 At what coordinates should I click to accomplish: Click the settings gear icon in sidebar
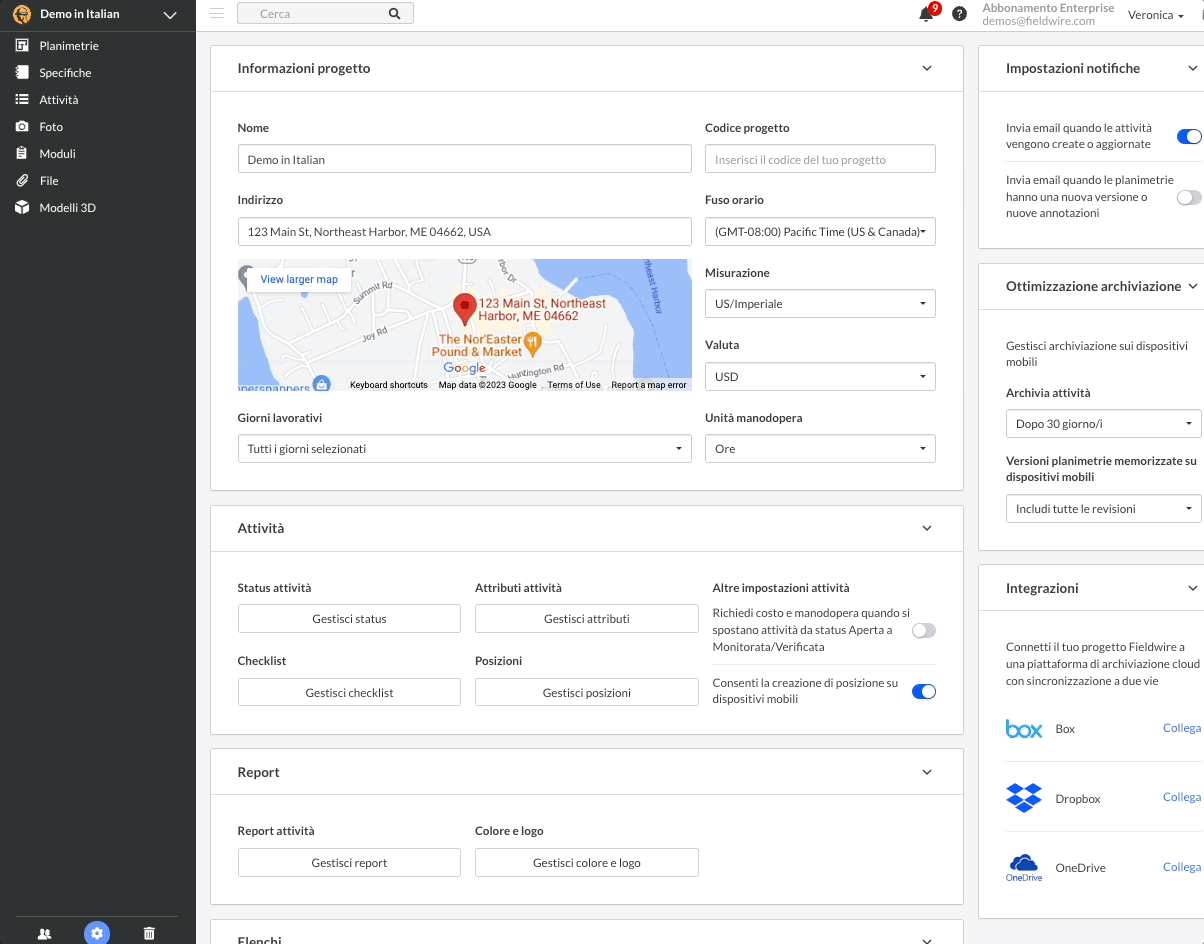click(x=97, y=933)
